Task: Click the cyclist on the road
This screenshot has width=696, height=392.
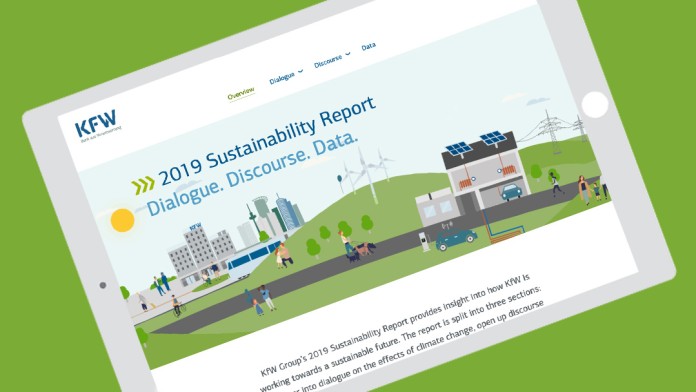Action: pyautogui.click(x=178, y=306)
